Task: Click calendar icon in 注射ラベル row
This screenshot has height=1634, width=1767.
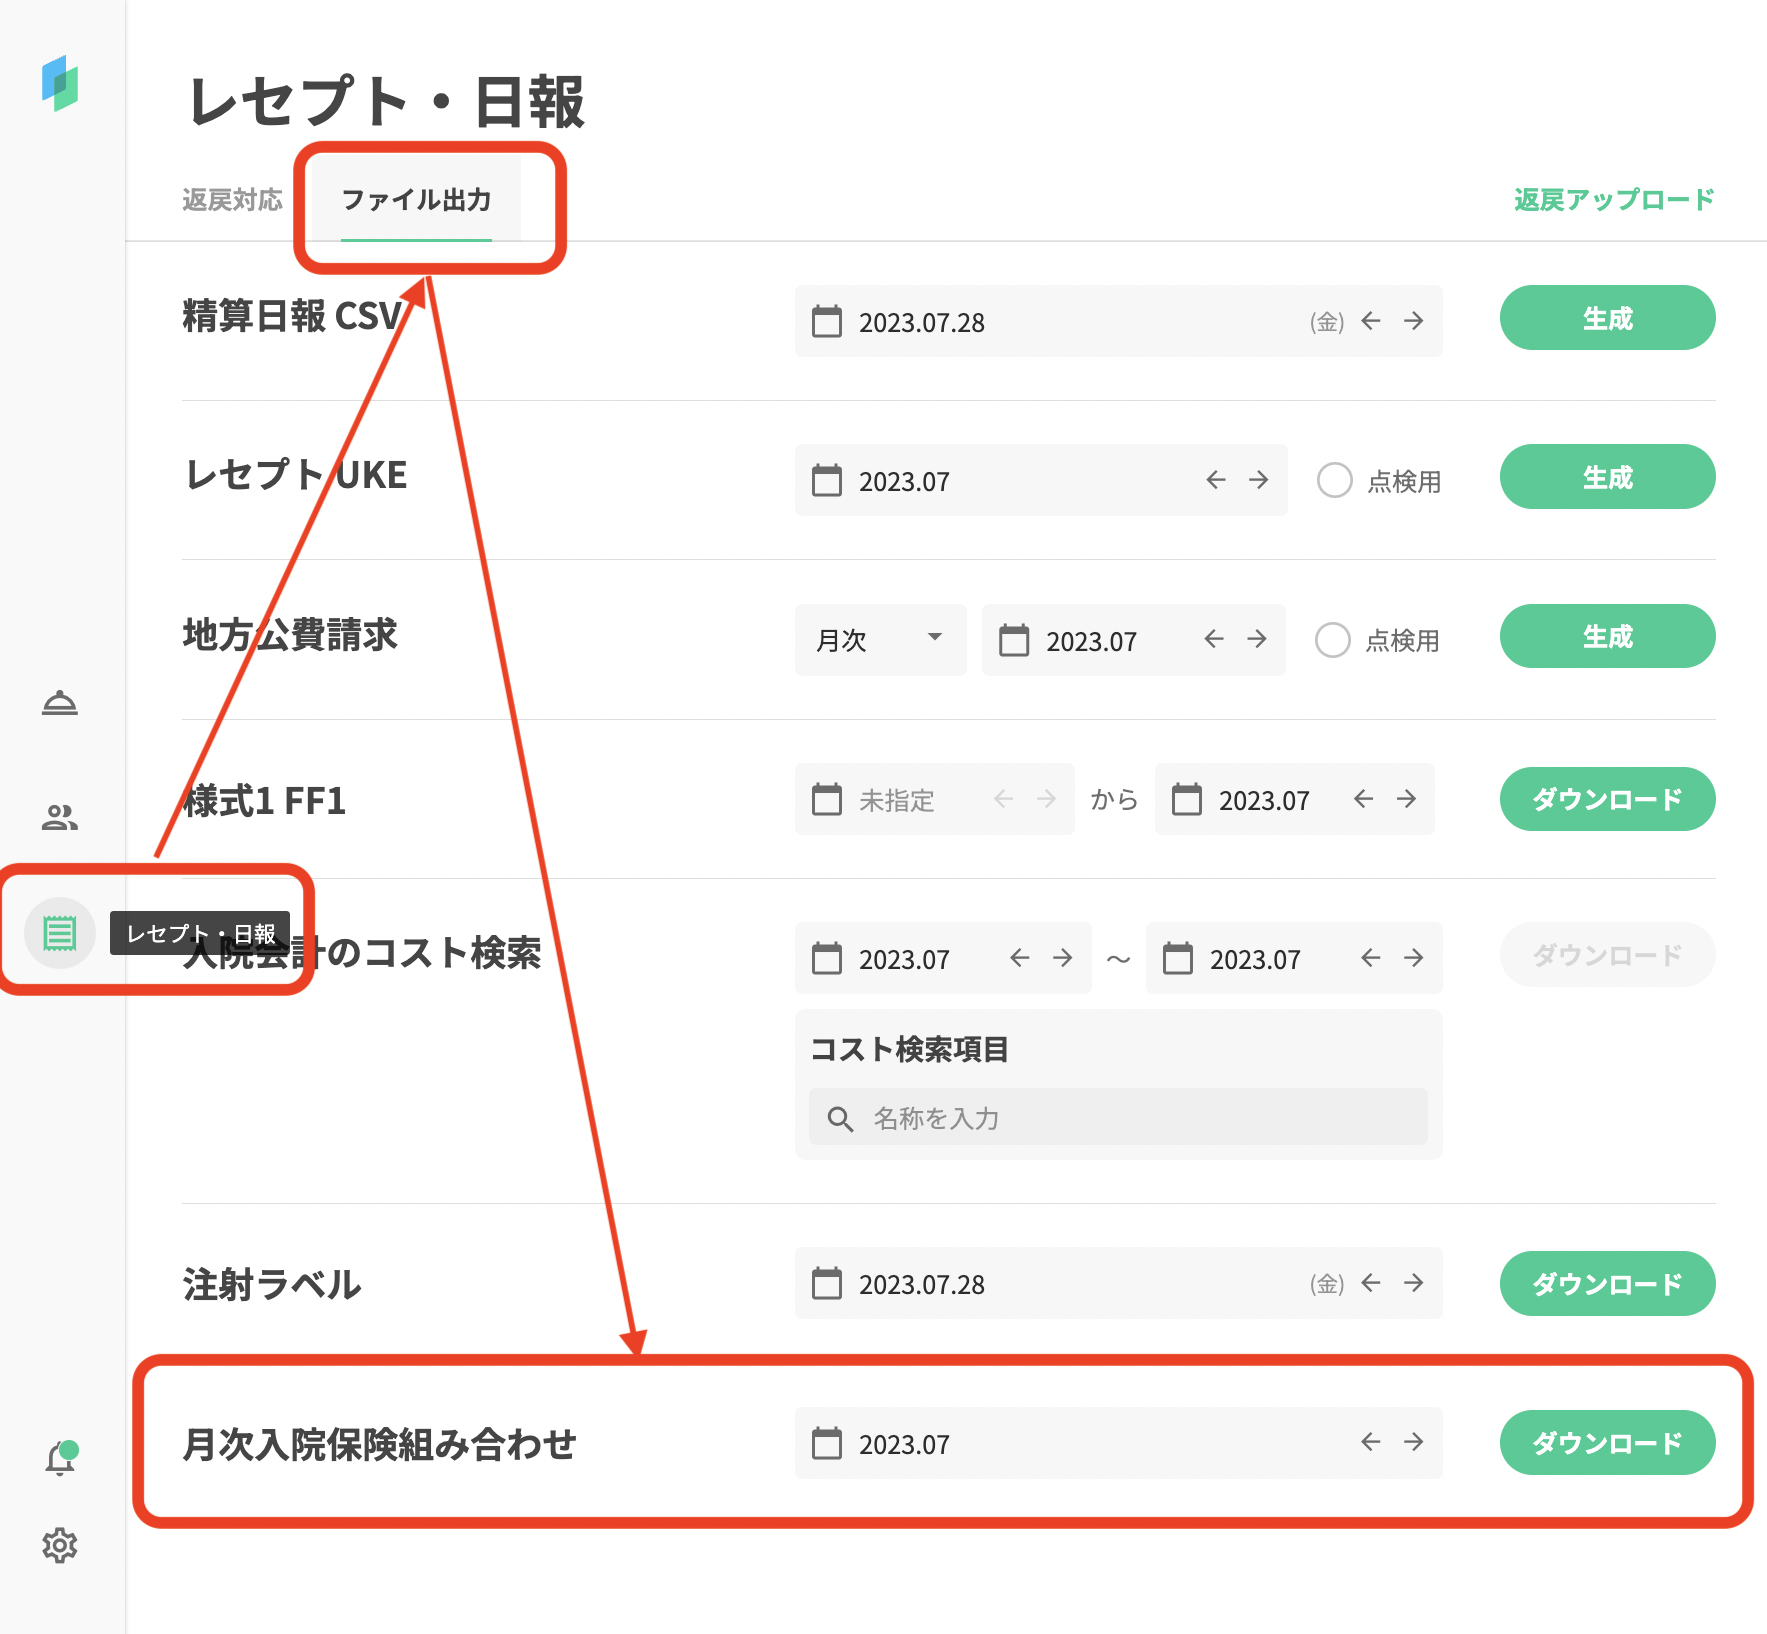Action: pos(827,1283)
